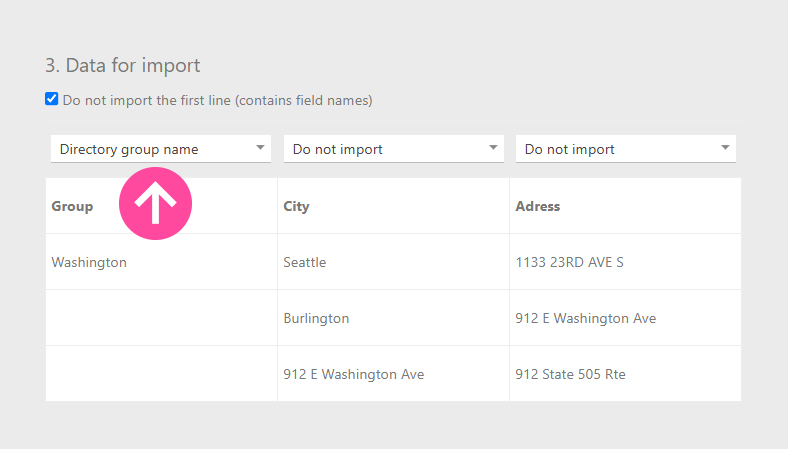This screenshot has height=449, width=788.
Task: Click the 'Washington' group cell
Action: (89, 262)
